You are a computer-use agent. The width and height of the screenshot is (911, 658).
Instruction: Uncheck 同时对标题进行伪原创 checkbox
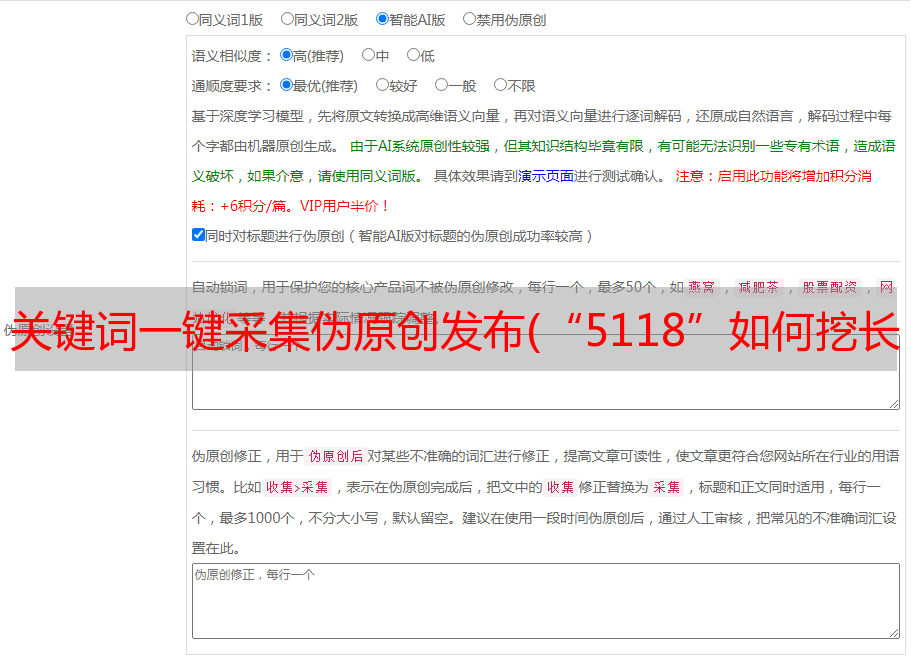pos(198,235)
